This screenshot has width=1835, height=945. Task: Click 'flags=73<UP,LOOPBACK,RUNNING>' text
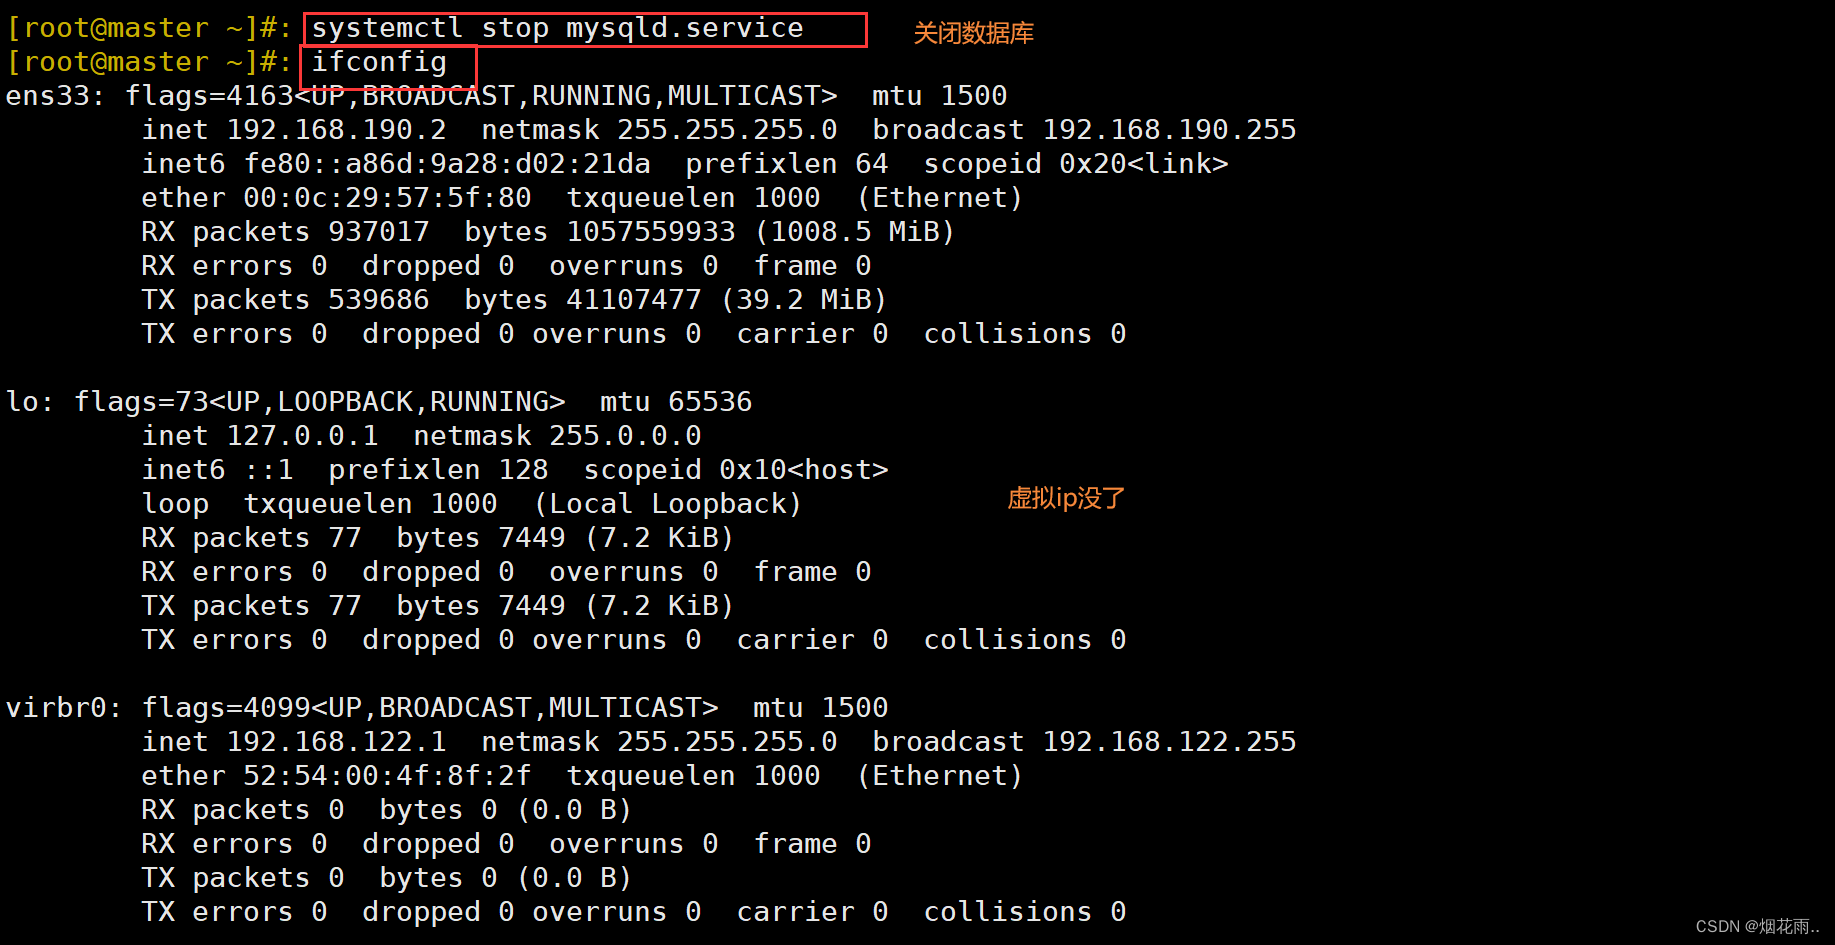point(320,403)
